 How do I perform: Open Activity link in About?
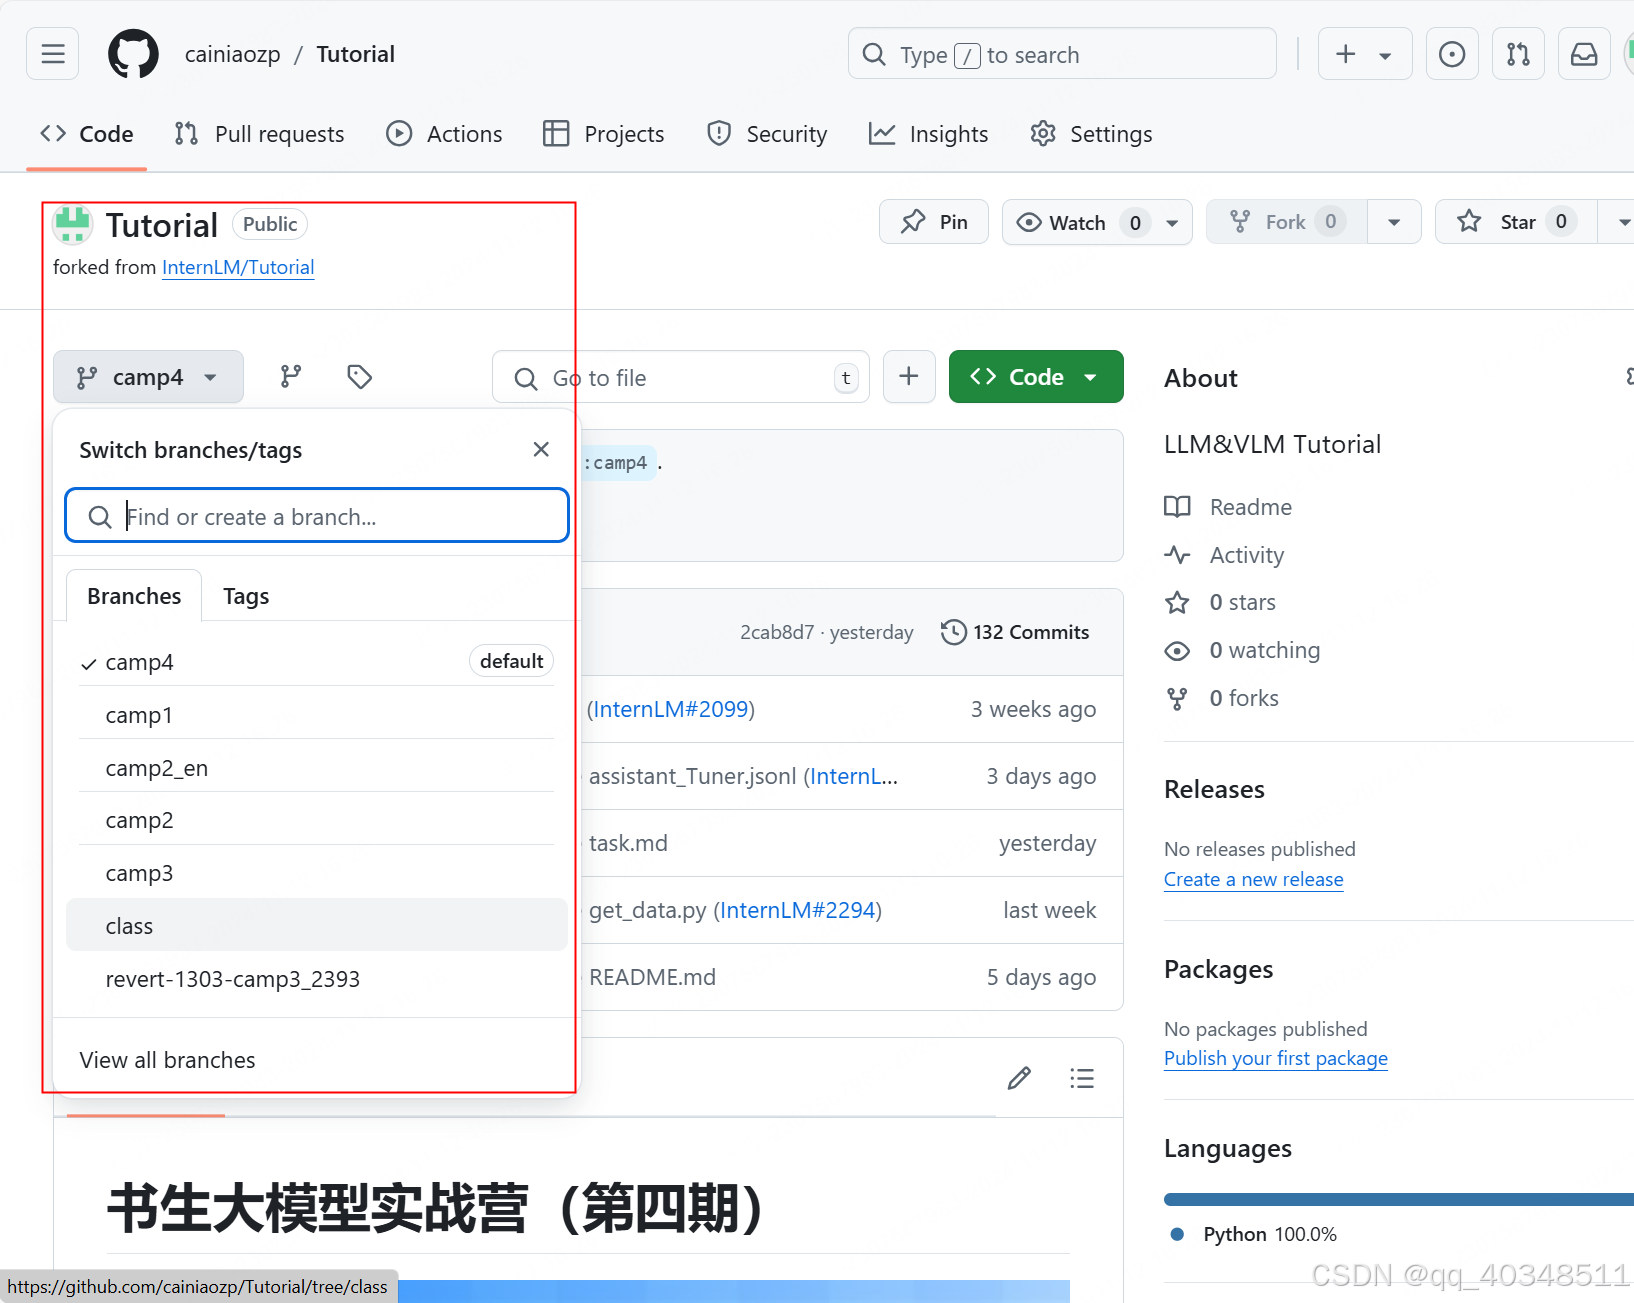point(1224,555)
